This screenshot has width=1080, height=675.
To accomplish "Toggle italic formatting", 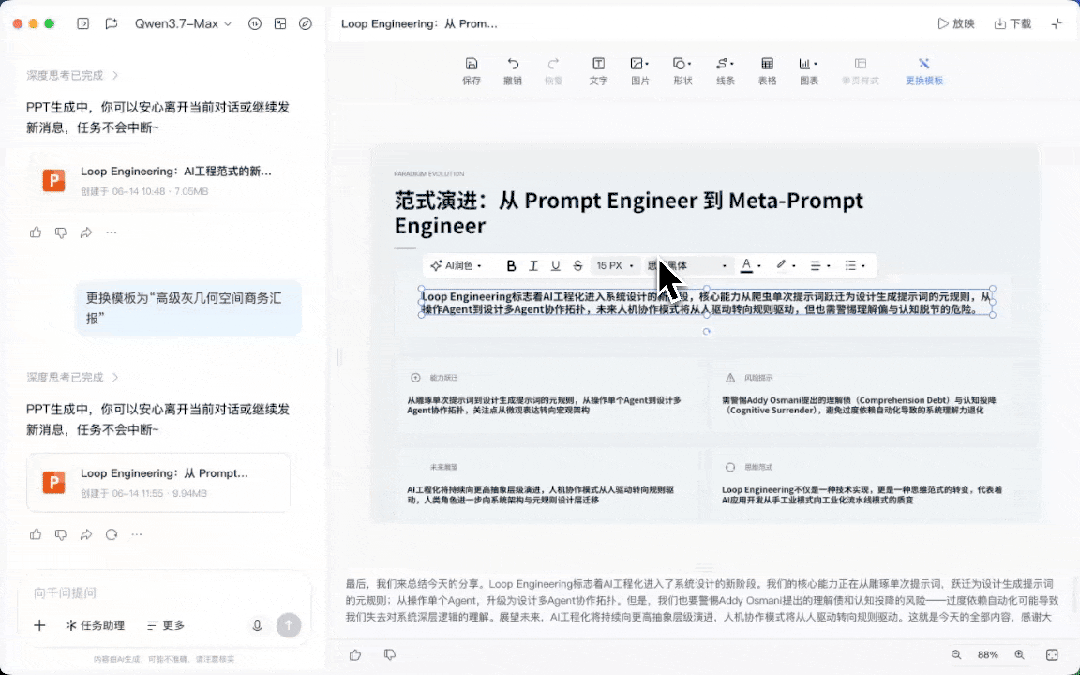I will pos(533,266).
